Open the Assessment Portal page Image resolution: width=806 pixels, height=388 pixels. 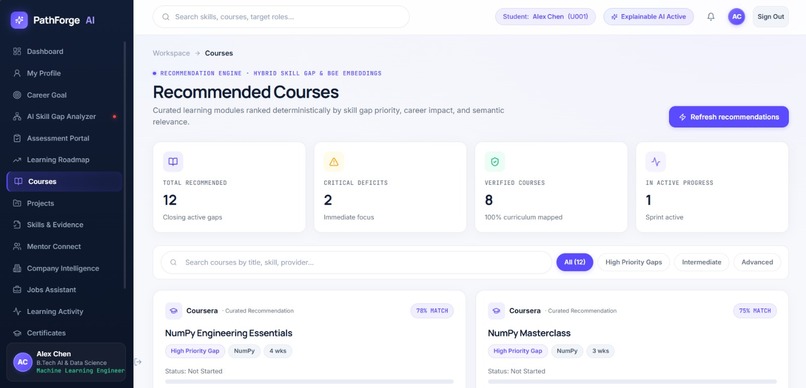point(64,138)
